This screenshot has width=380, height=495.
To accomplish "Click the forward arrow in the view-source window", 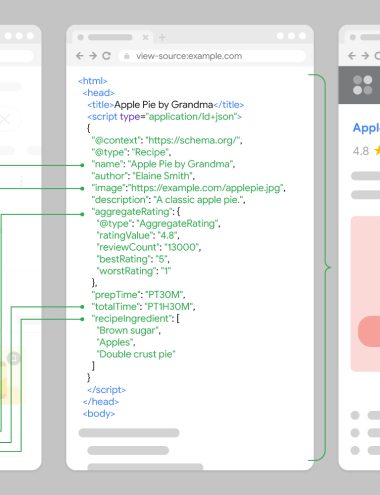I will [93, 56].
